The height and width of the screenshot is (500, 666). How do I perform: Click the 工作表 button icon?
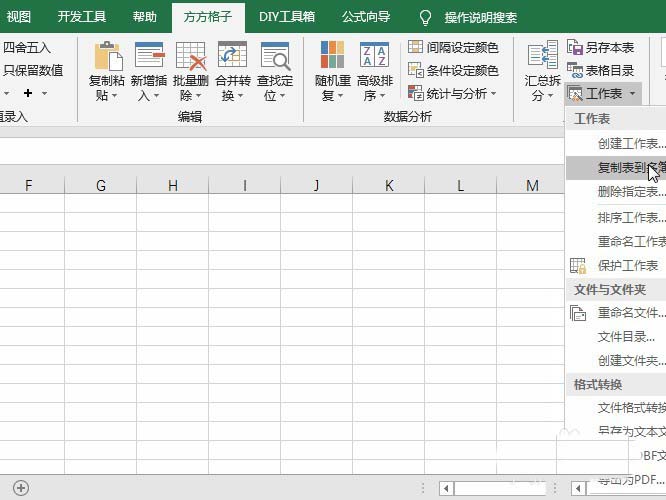point(575,93)
